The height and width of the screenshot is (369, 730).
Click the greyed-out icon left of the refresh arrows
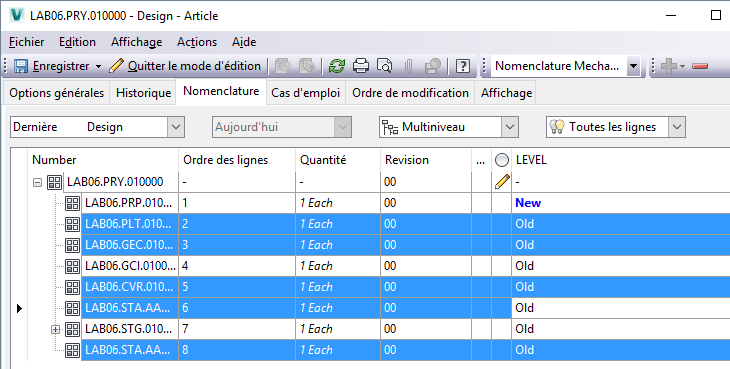point(307,66)
